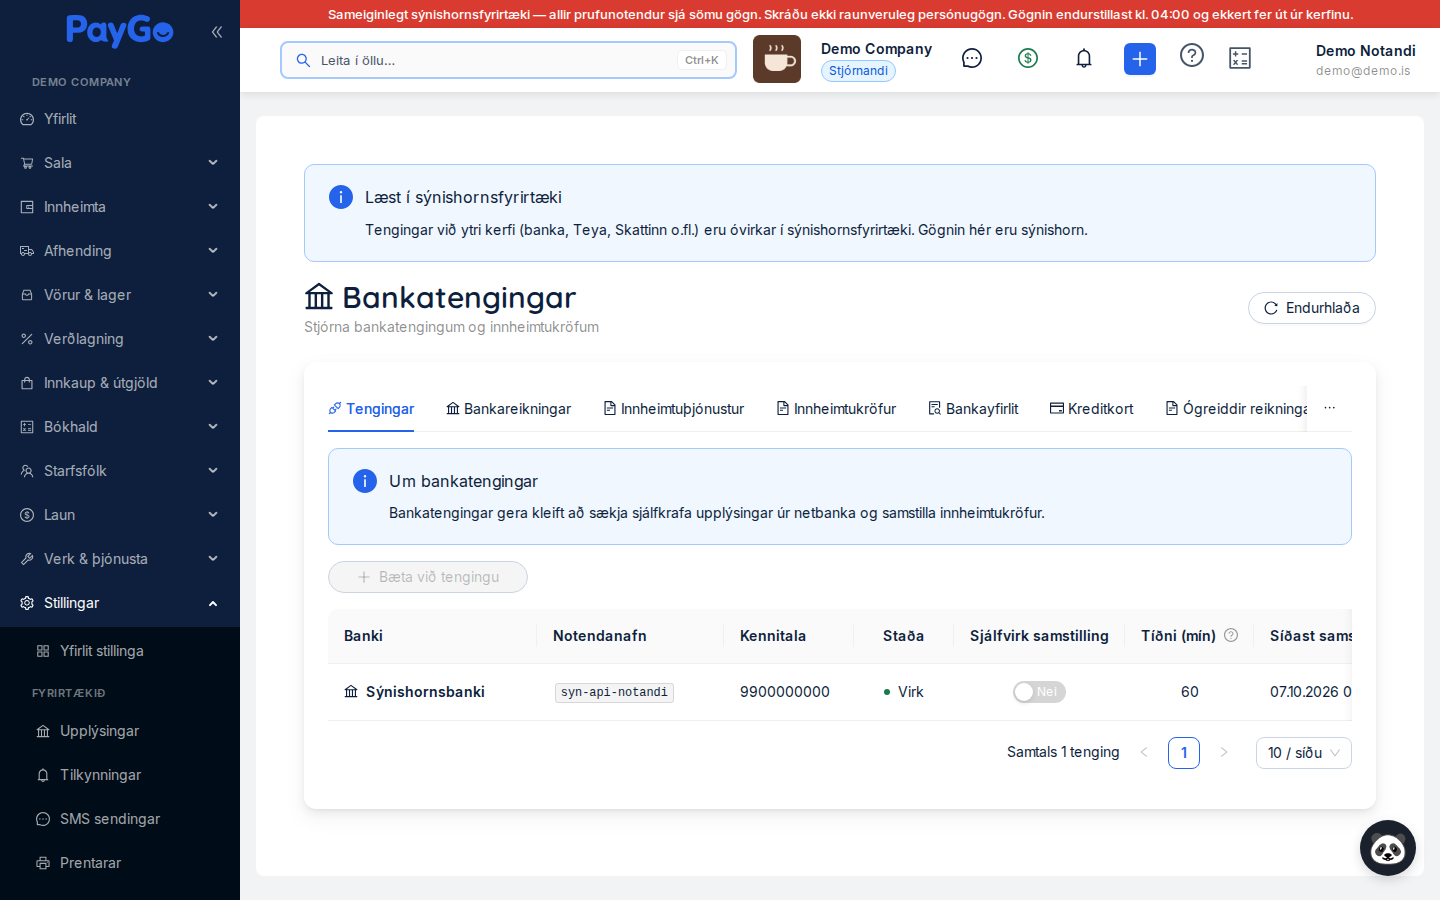1440x900 pixels.
Task: Open Demo Notandi user menu
Action: (1365, 60)
